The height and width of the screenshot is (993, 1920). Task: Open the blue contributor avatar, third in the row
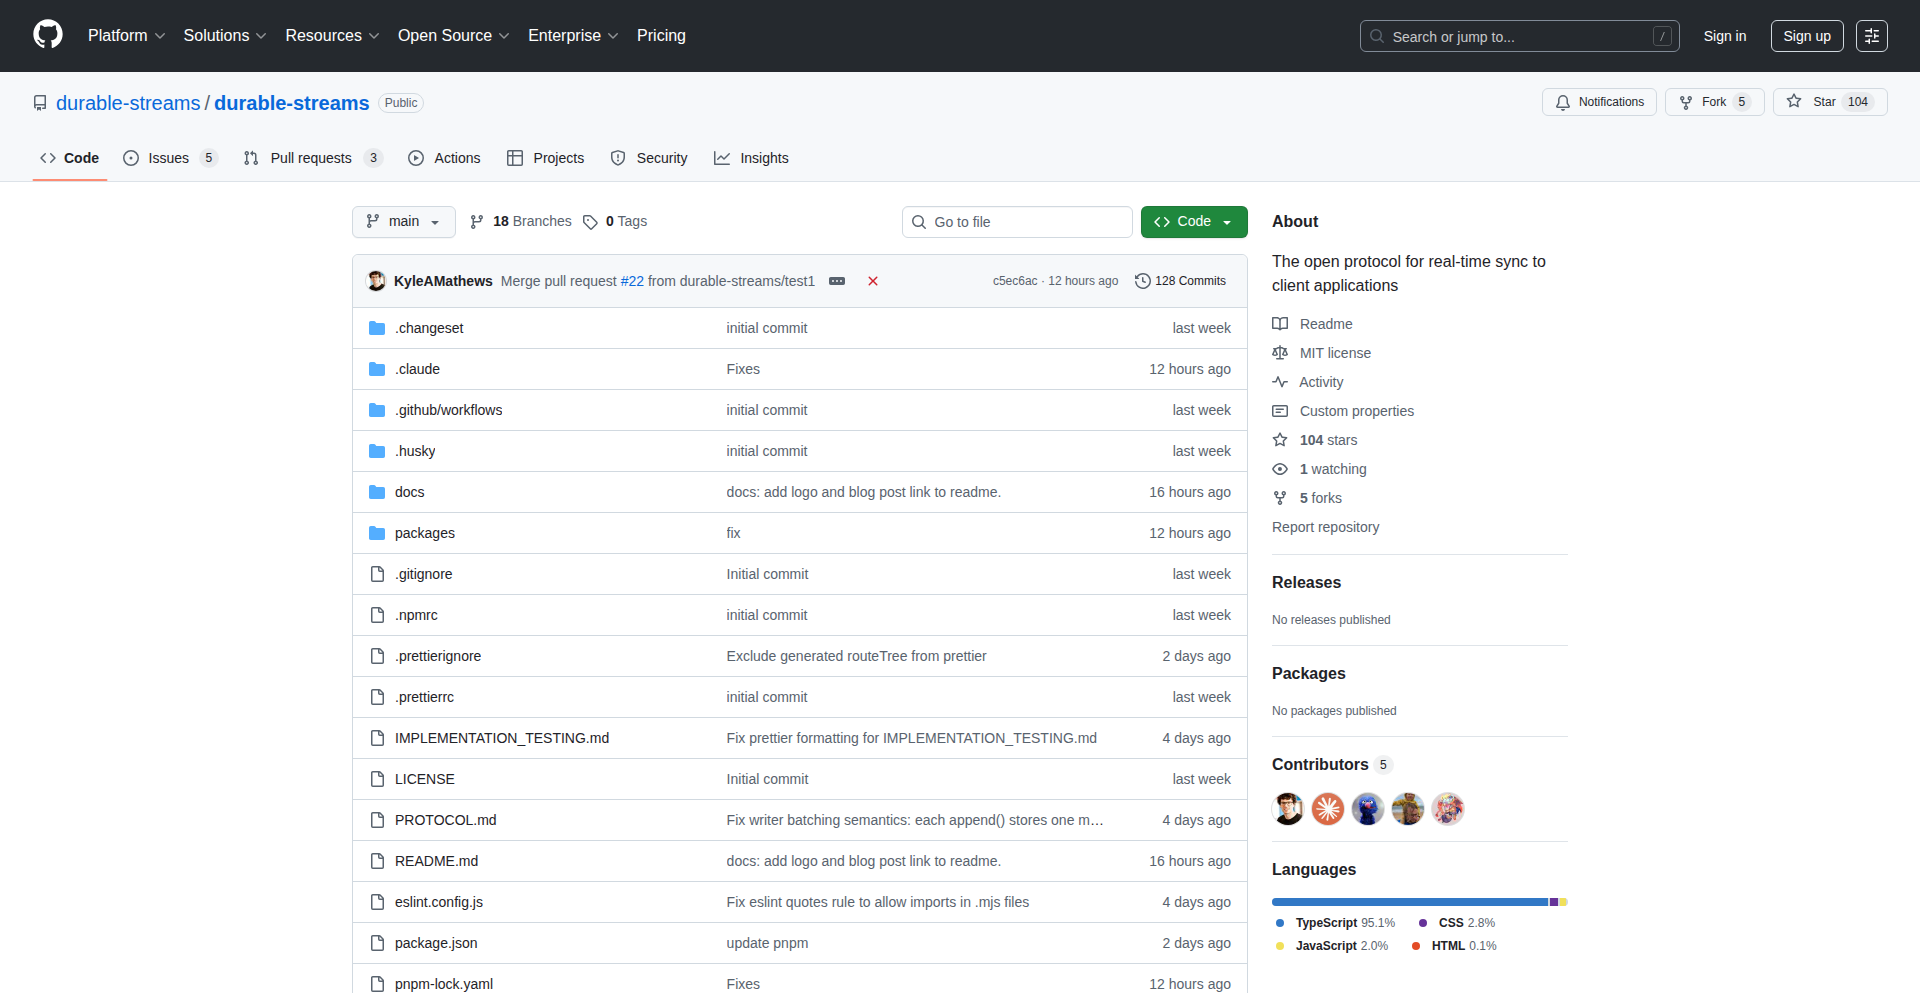(1368, 809)
